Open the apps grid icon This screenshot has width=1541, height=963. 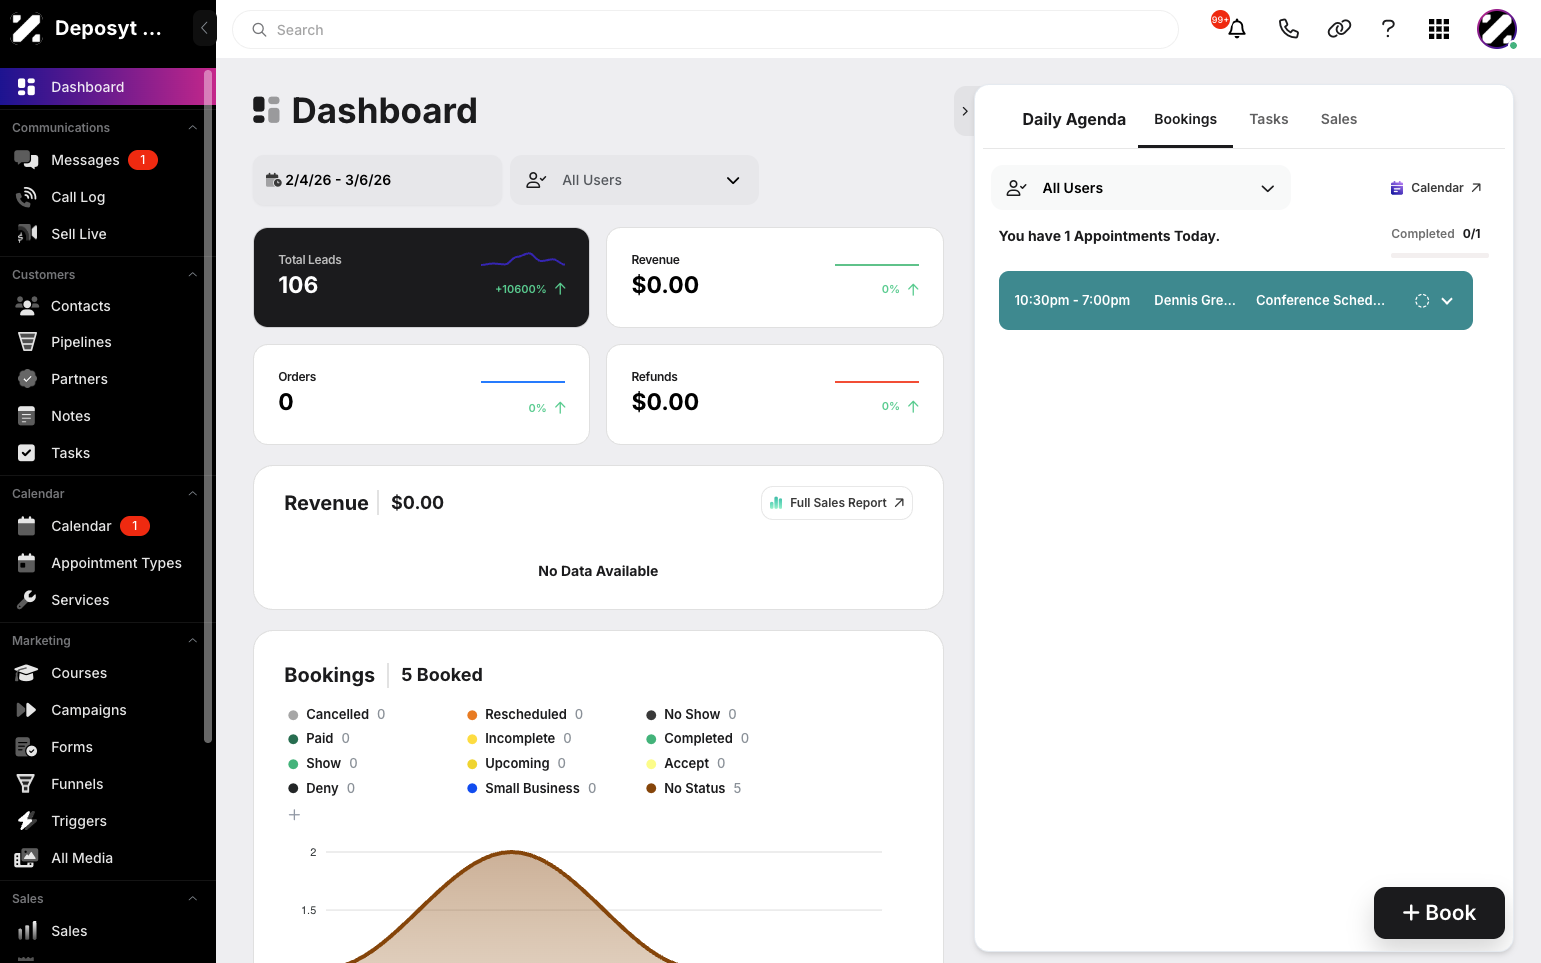1439,29
